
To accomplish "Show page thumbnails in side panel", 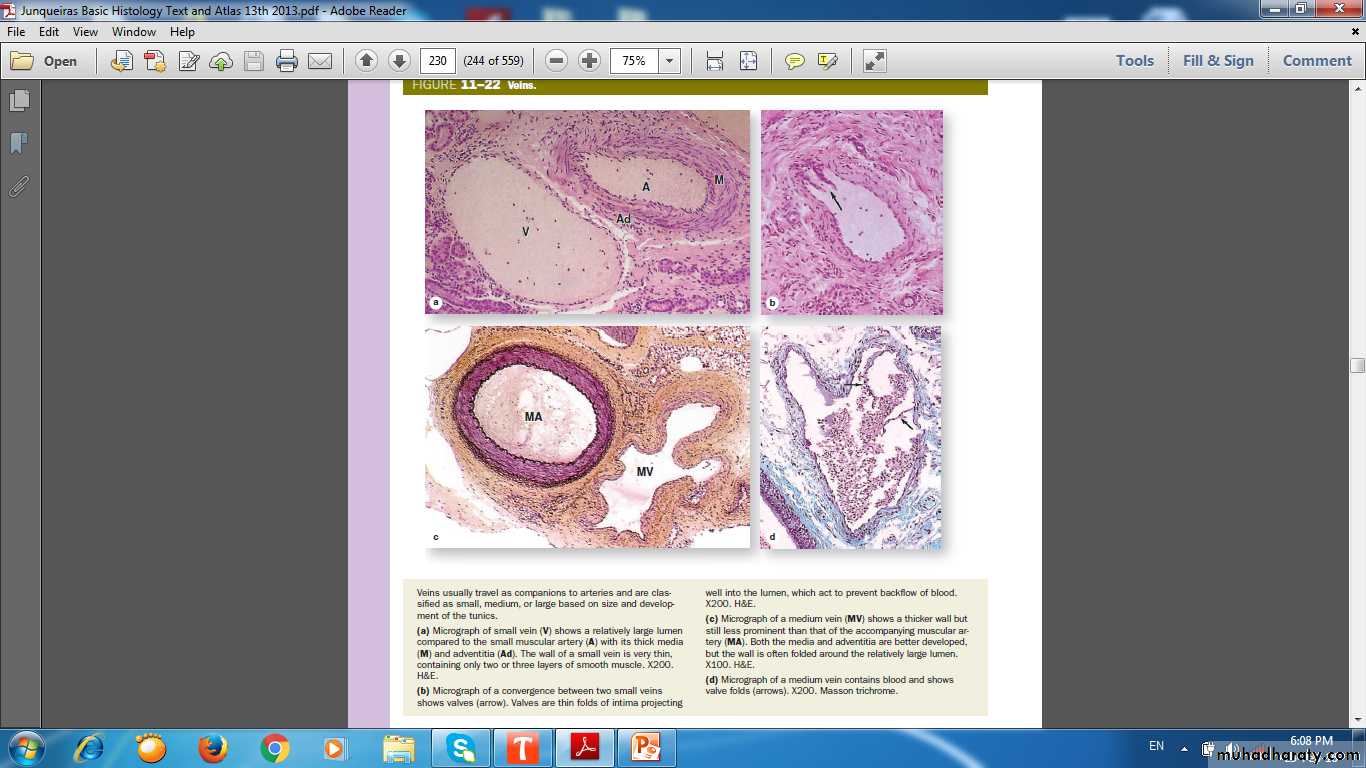I will coord(19,101).
